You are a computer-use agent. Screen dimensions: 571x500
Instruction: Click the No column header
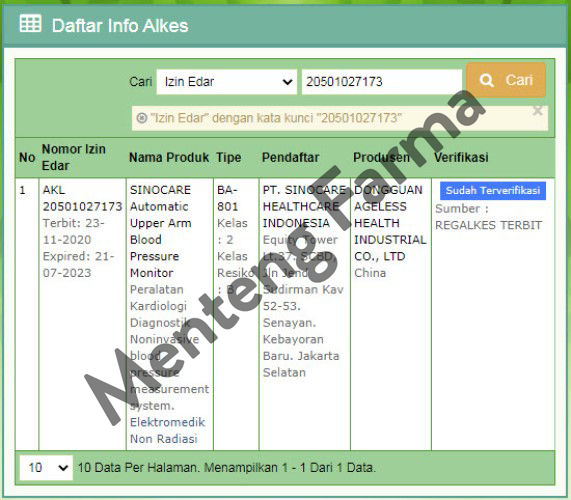[27, 157]
